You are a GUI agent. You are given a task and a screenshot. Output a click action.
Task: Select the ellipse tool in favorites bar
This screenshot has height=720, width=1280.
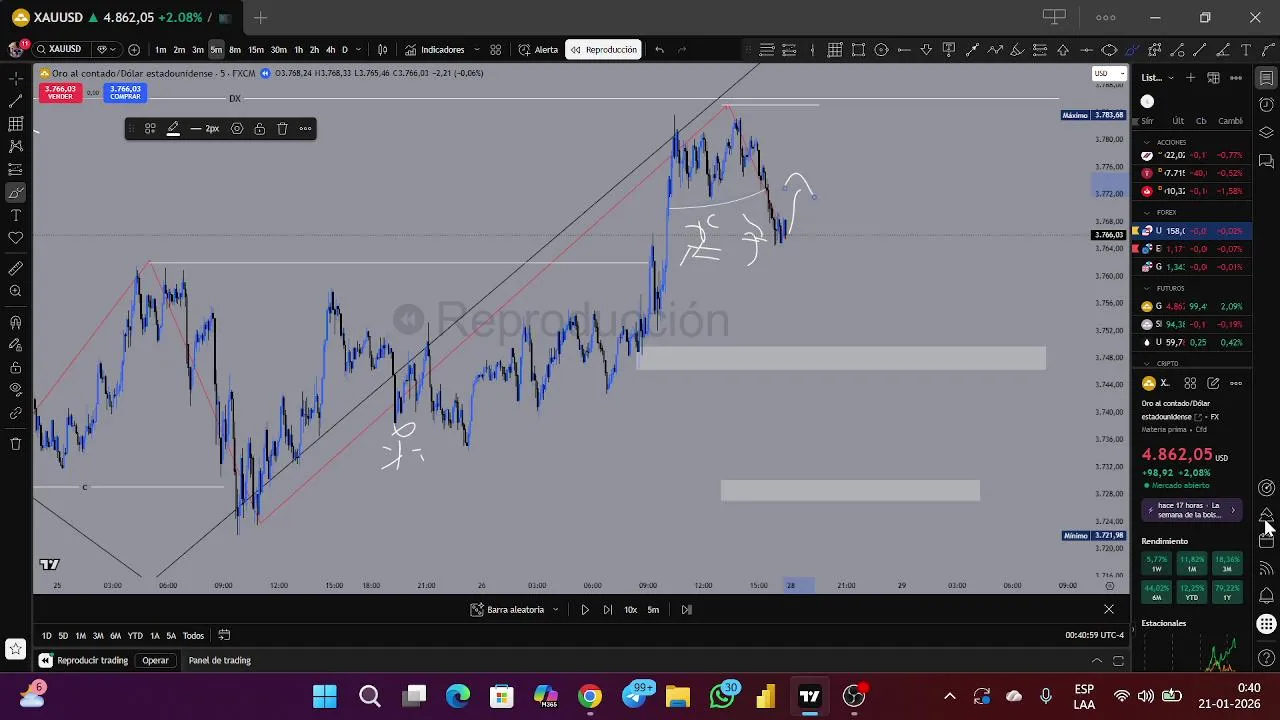pos(1109,50)
